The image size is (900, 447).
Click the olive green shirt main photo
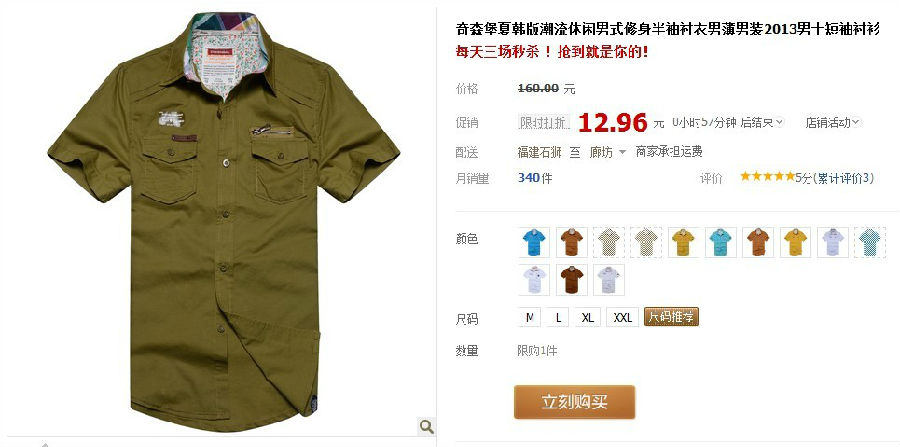(x=224, y=221)
